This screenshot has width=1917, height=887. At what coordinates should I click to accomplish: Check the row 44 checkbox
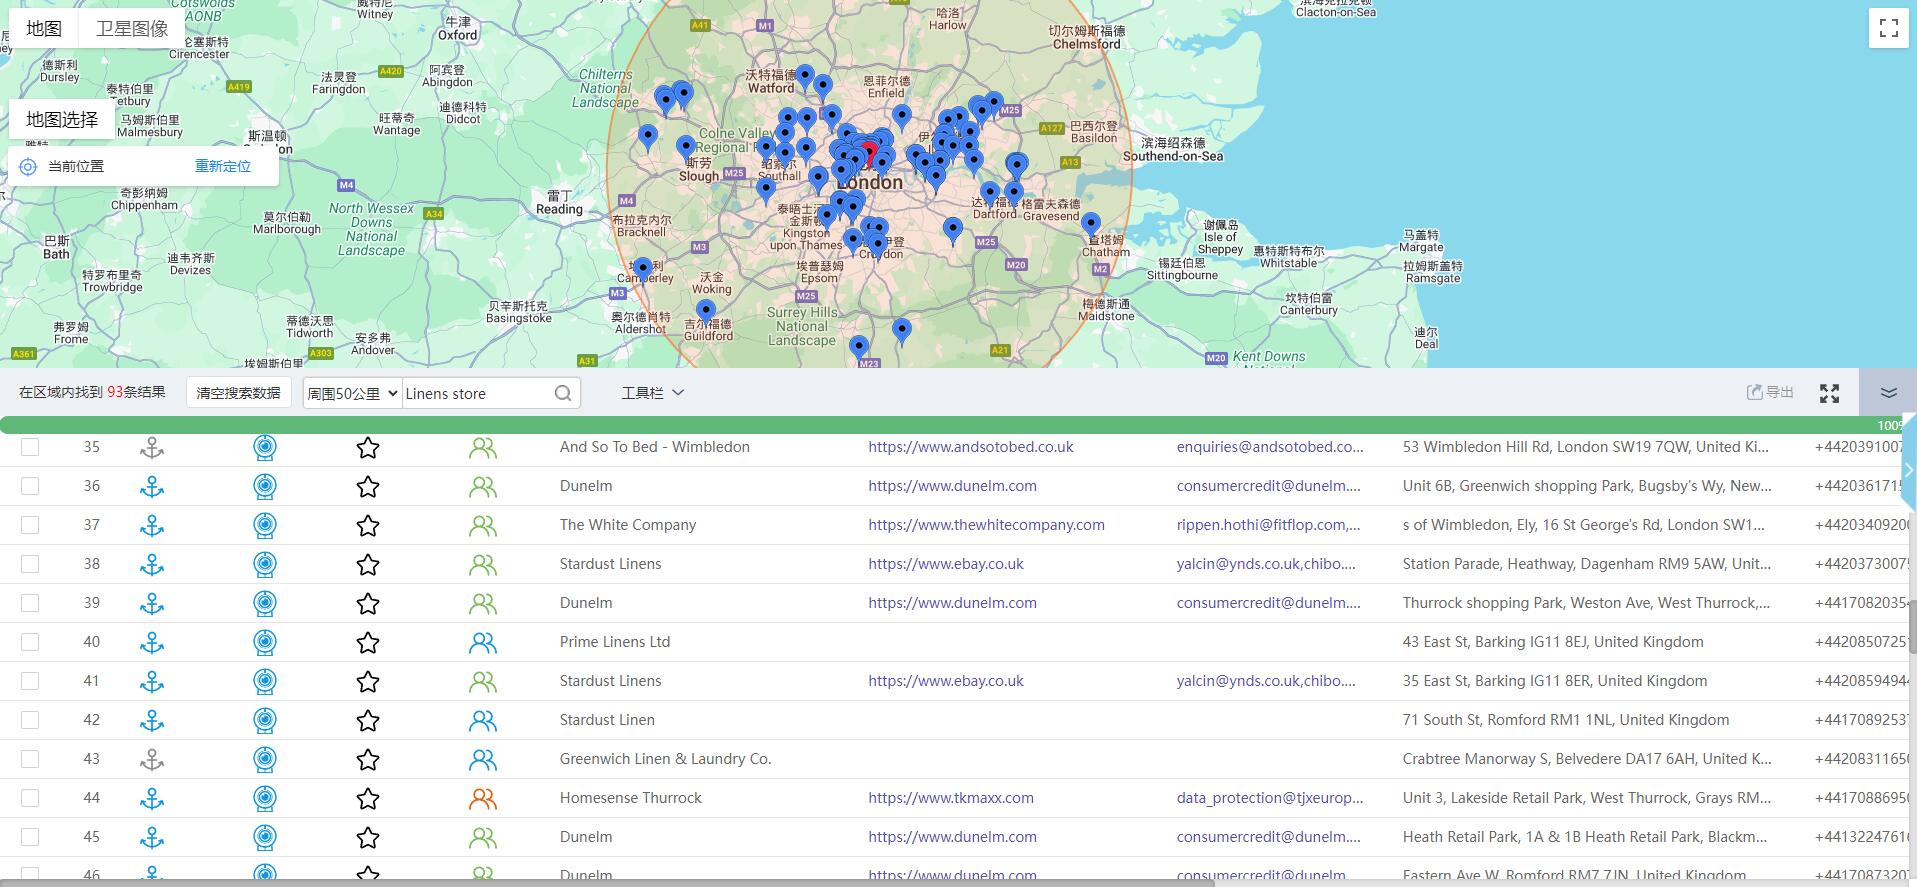click(x=30, y=798)
